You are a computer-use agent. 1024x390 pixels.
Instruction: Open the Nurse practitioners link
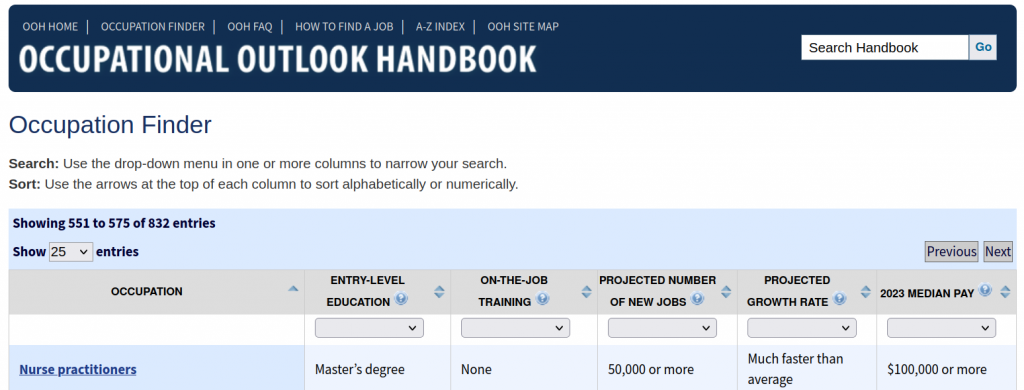coord(78,370)
